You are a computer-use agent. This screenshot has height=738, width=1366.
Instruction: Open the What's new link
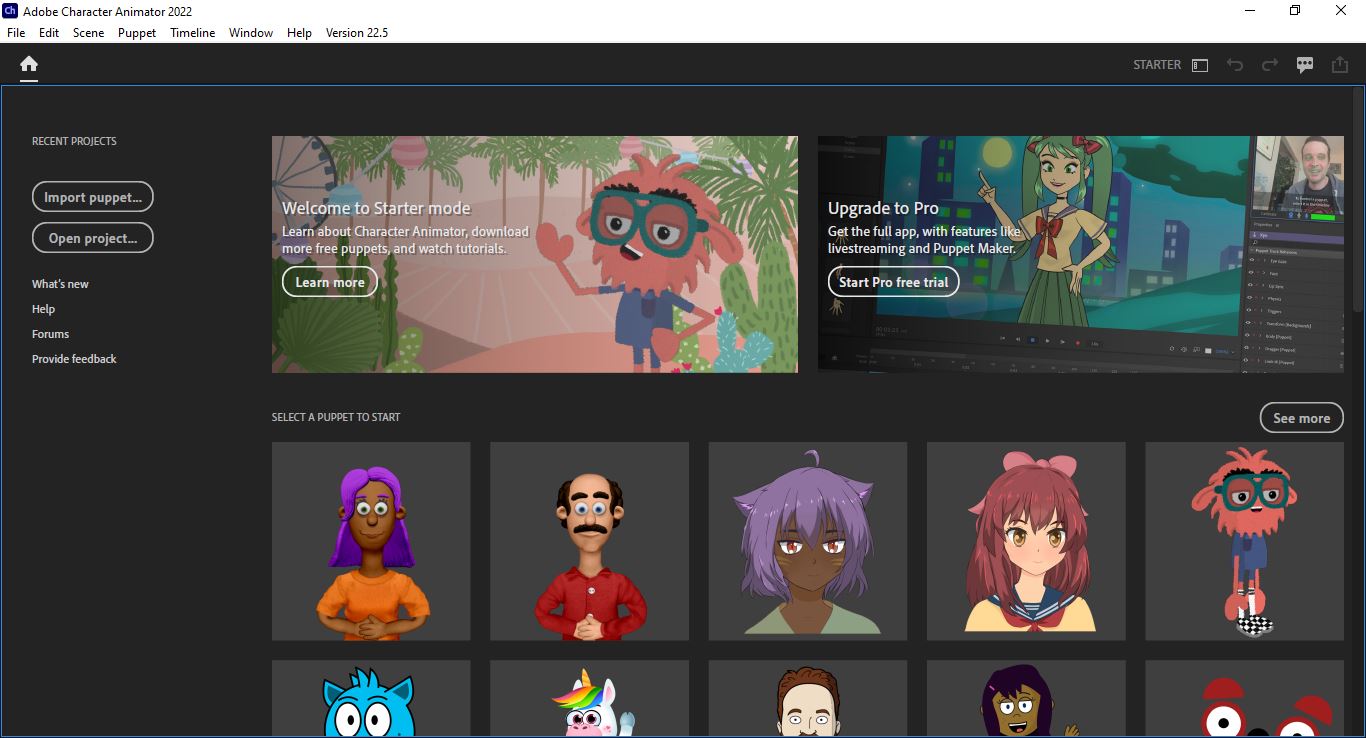pos(60,284)
